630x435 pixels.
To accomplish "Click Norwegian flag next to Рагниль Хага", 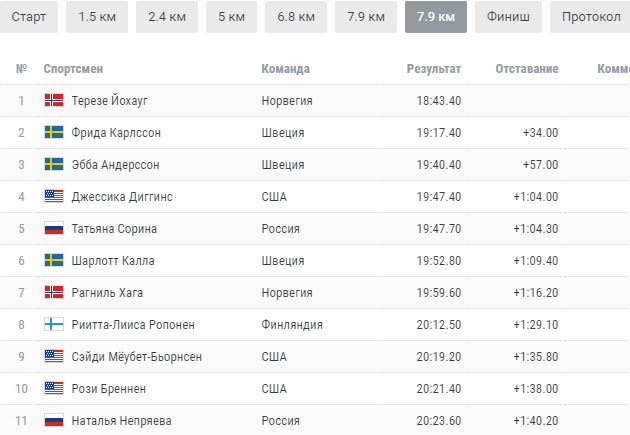I will (x=54, y=293).
